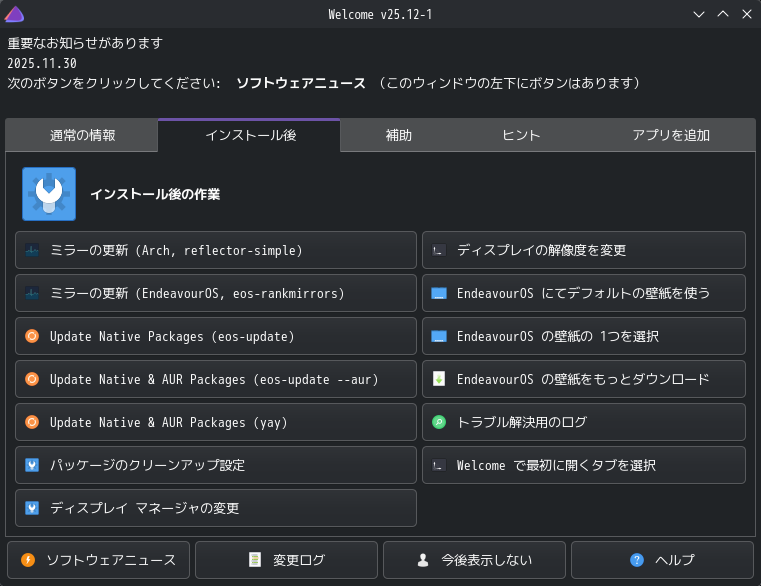The image size is (761, 586).
Task: Go to the 補助 tab
Action: pos(398,136)
